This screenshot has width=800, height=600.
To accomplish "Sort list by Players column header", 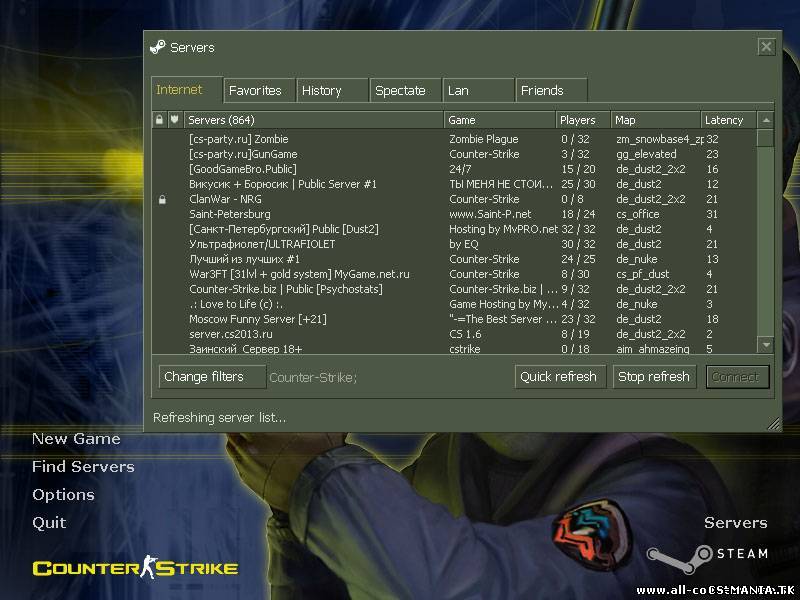I will pyautogui.click(x=582, y=120).
